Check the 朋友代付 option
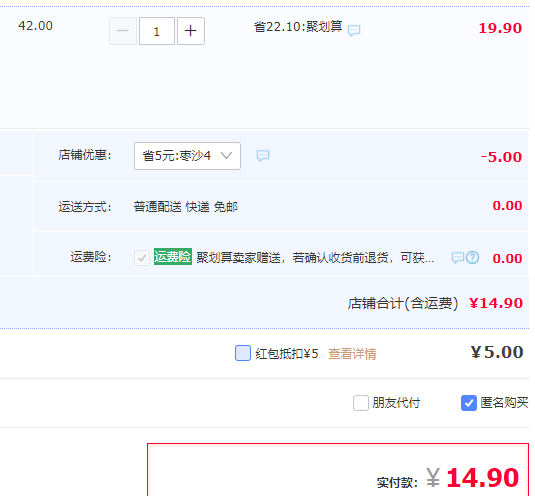Viewport: 535px width, 496px height. click(x=361, y=403)
